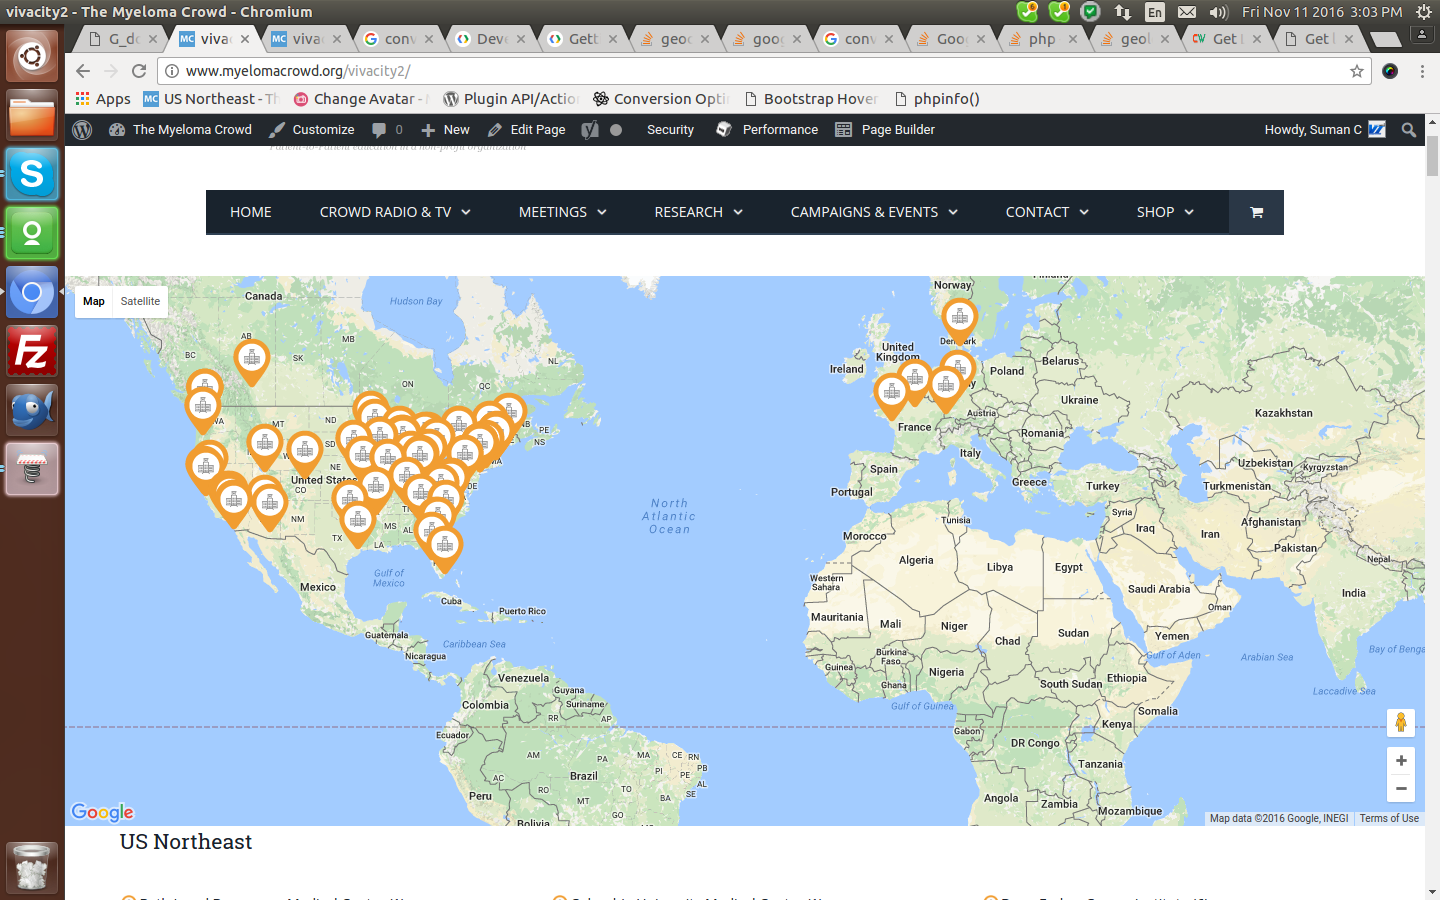Open the WordPress logo admin menu
This screenshot has width=1440, height=900.
click(83, 130)
